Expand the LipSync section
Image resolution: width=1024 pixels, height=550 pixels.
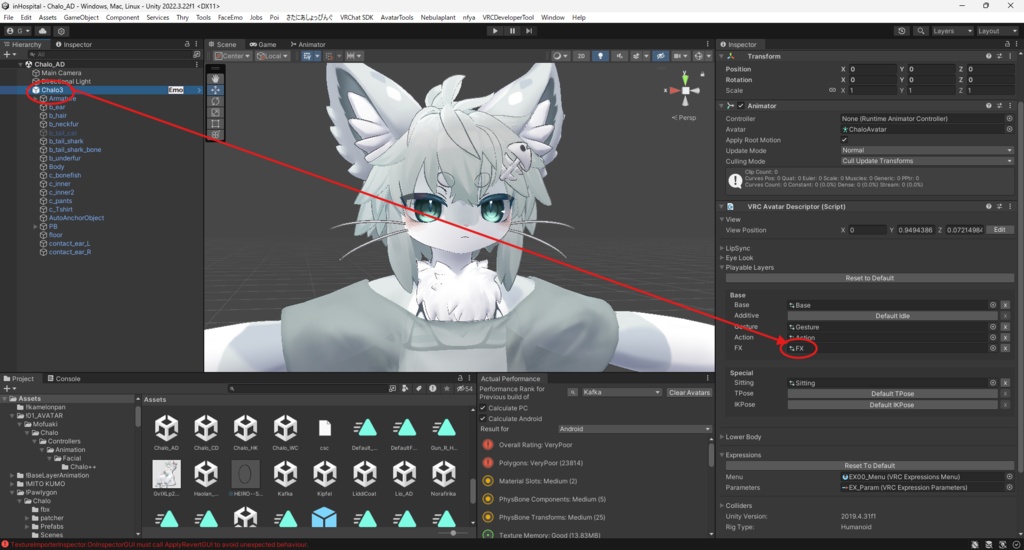(x=722, y=248)
